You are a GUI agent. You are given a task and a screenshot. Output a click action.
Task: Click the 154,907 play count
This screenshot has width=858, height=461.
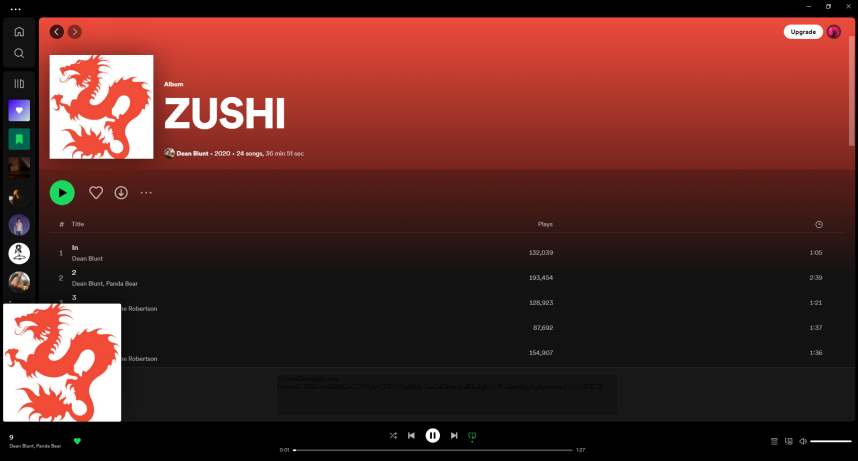(541, 353)
